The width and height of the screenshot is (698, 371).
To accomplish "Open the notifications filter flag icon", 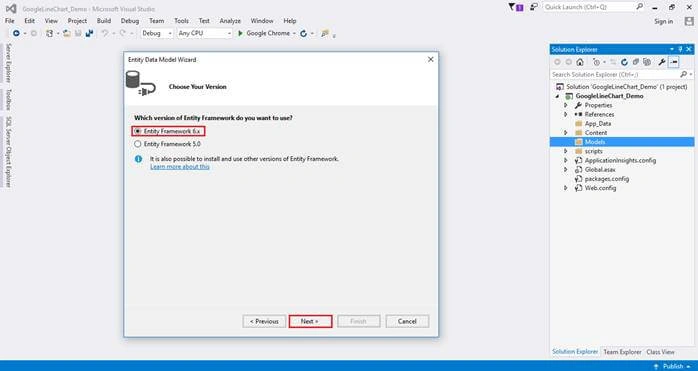I will click(516, 8).
